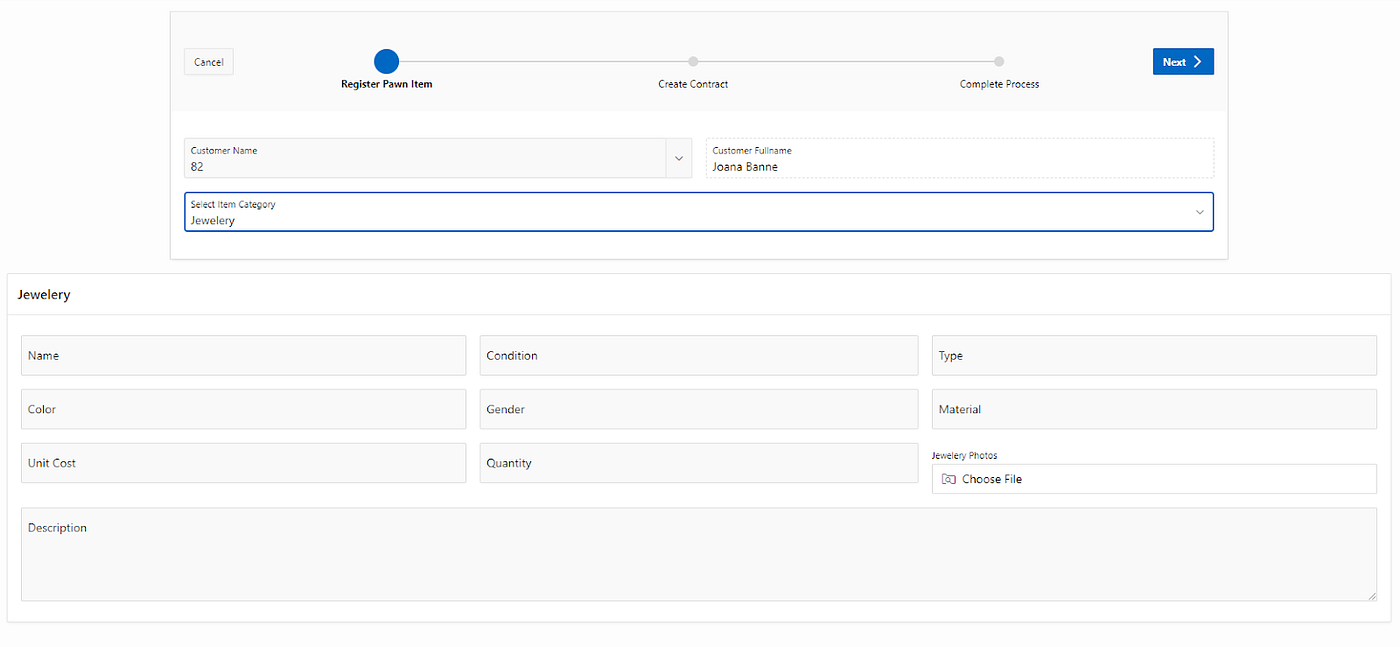Viewport: 1400px width, 647px height.
Task: Click the camera icon in Jewelery Photos
Action: coord(947,479)
